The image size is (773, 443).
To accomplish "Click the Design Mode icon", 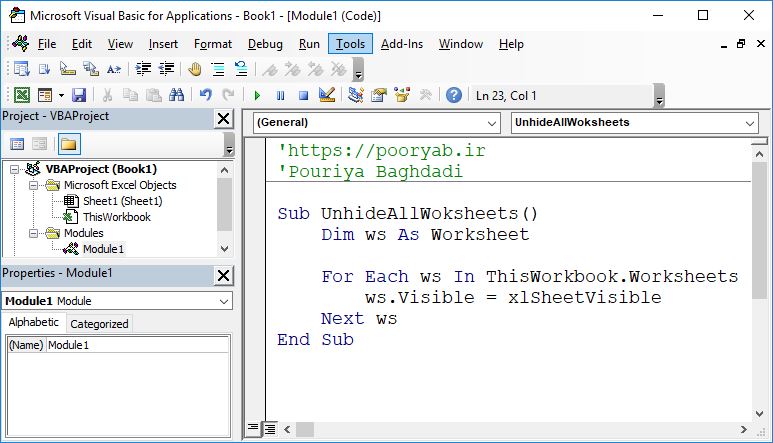I will pyautogui.click(x=326, y=96).
